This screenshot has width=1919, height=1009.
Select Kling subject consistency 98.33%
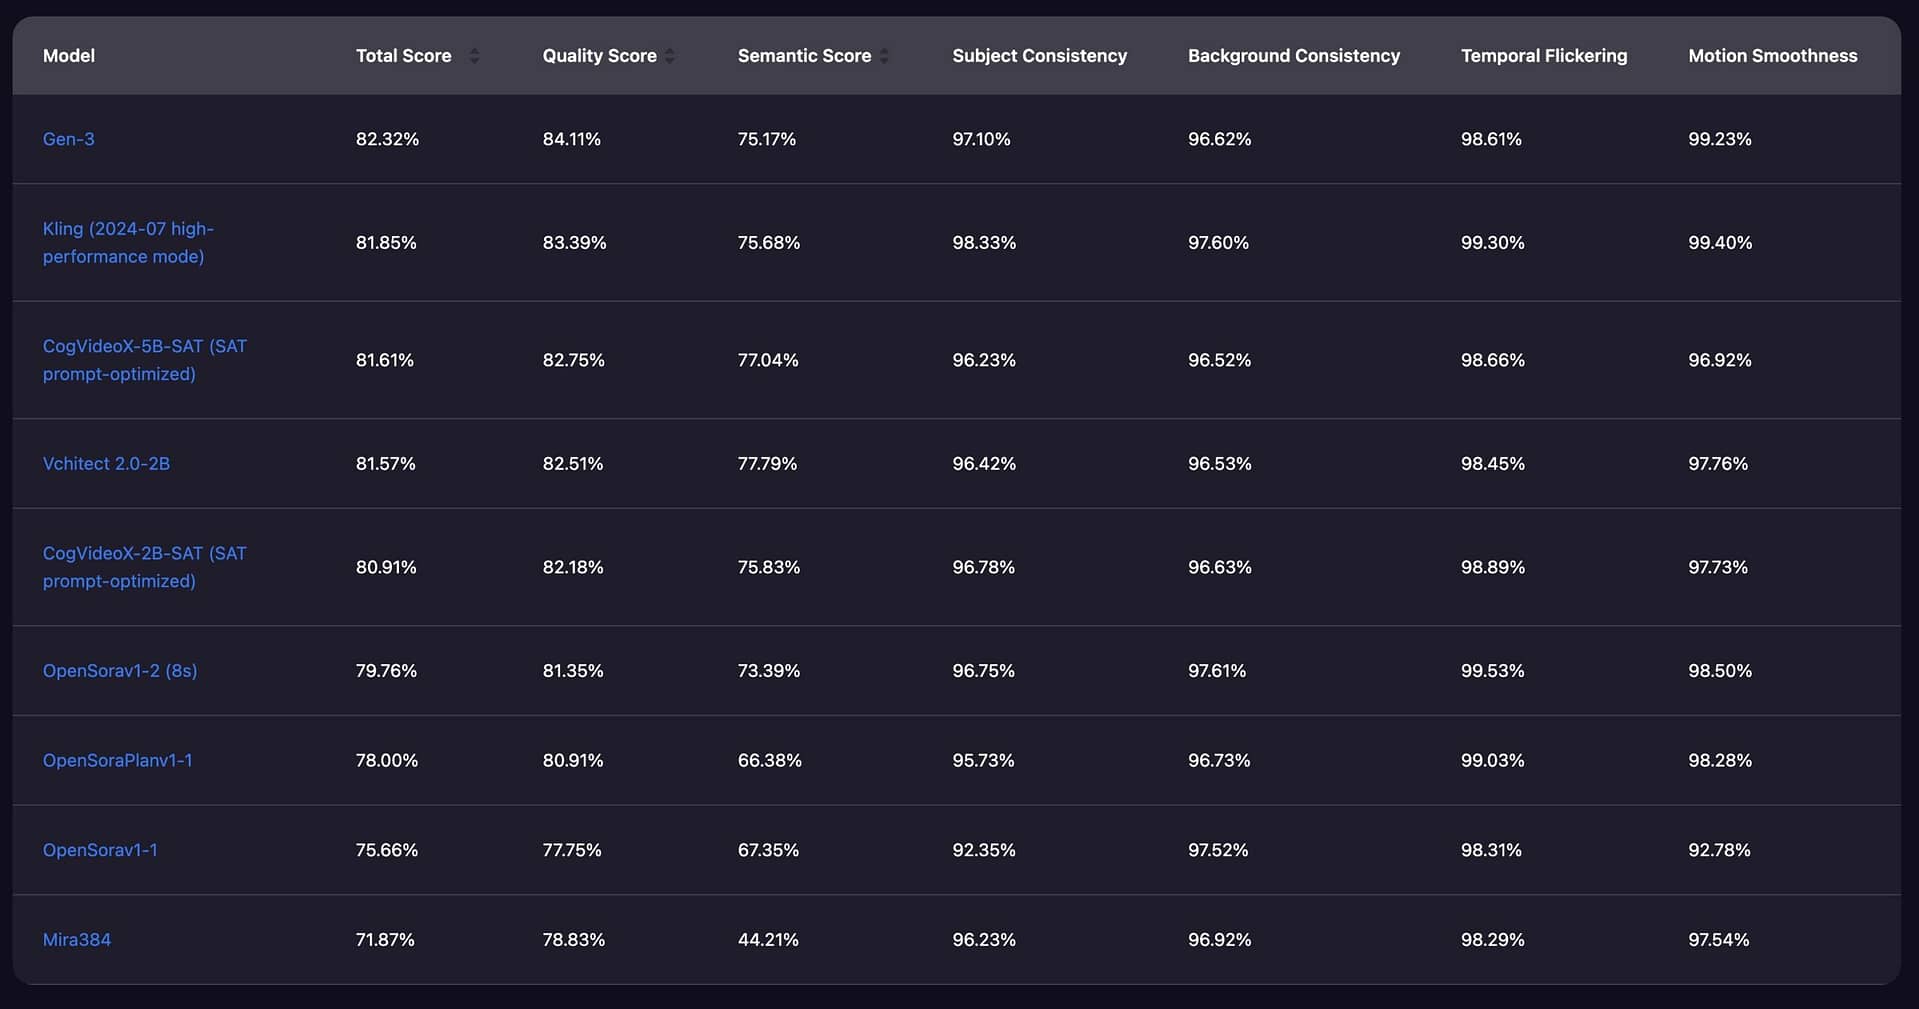(984, 243)
